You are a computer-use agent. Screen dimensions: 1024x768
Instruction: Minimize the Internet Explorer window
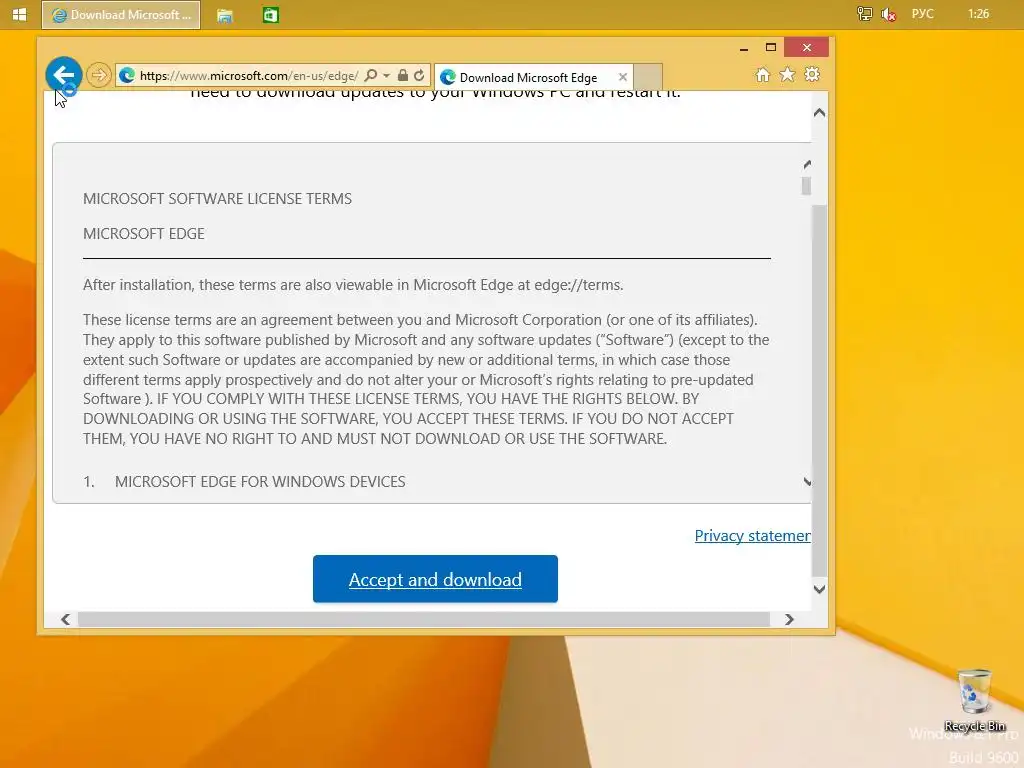pos(744,48)
